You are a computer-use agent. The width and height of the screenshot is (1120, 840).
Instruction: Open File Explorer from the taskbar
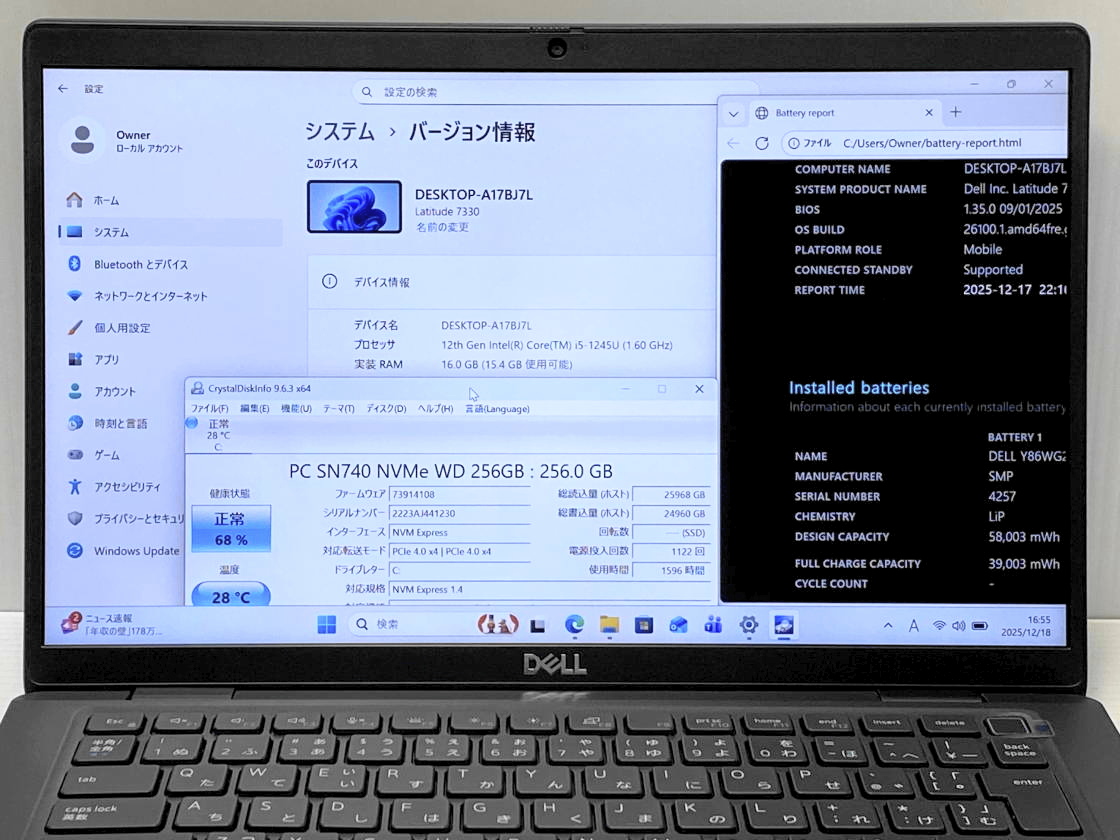coord(609,625)
